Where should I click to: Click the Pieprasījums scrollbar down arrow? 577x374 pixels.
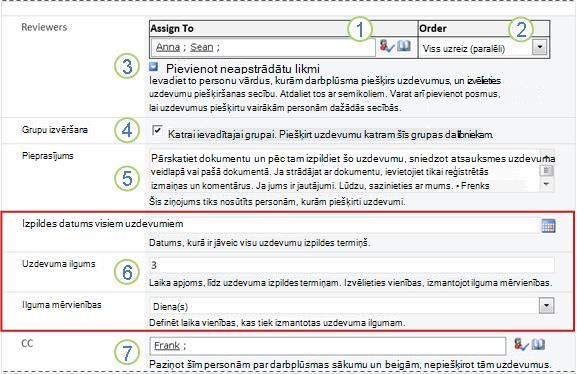coord(547,185)
